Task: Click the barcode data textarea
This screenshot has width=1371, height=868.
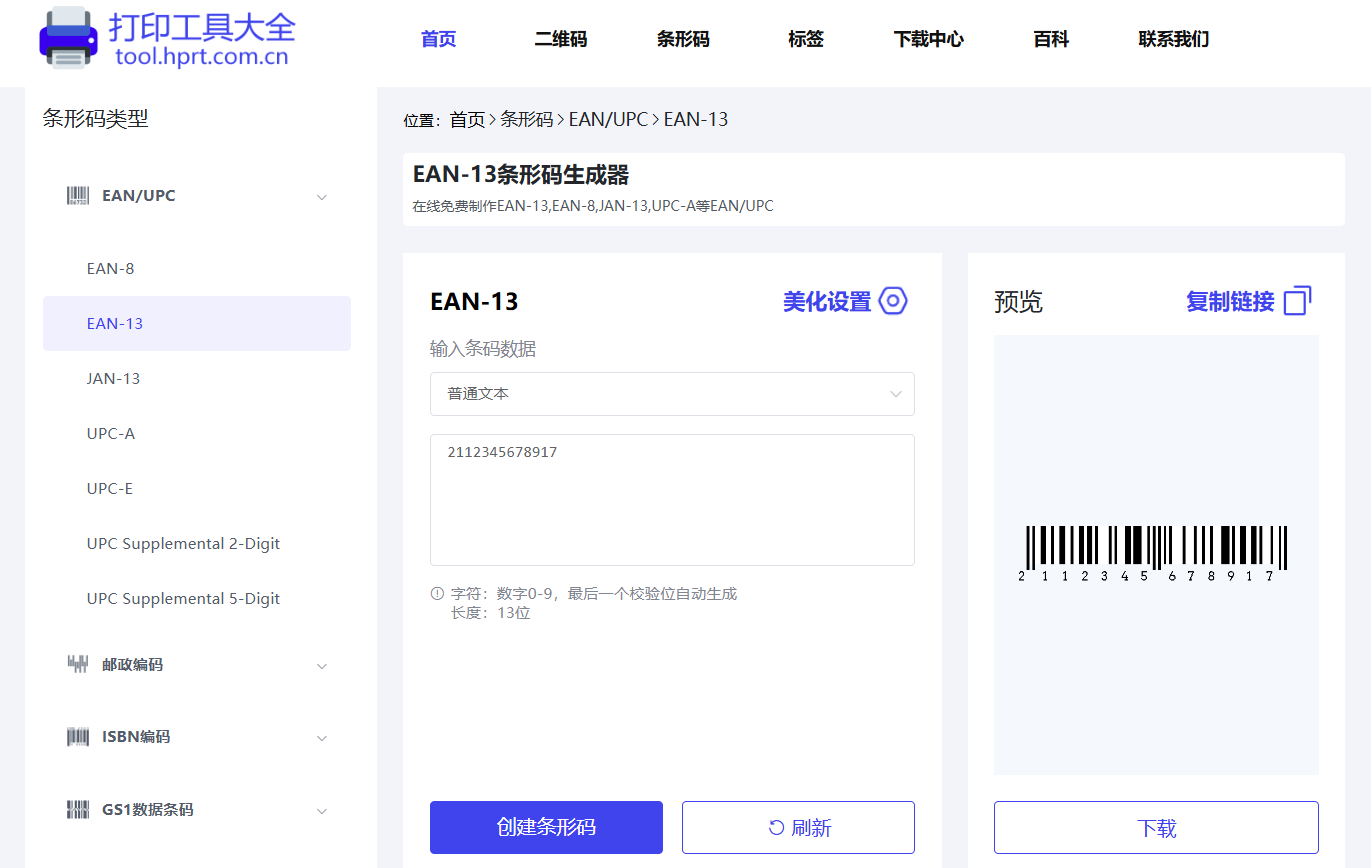Action: (x=672, y=500)
